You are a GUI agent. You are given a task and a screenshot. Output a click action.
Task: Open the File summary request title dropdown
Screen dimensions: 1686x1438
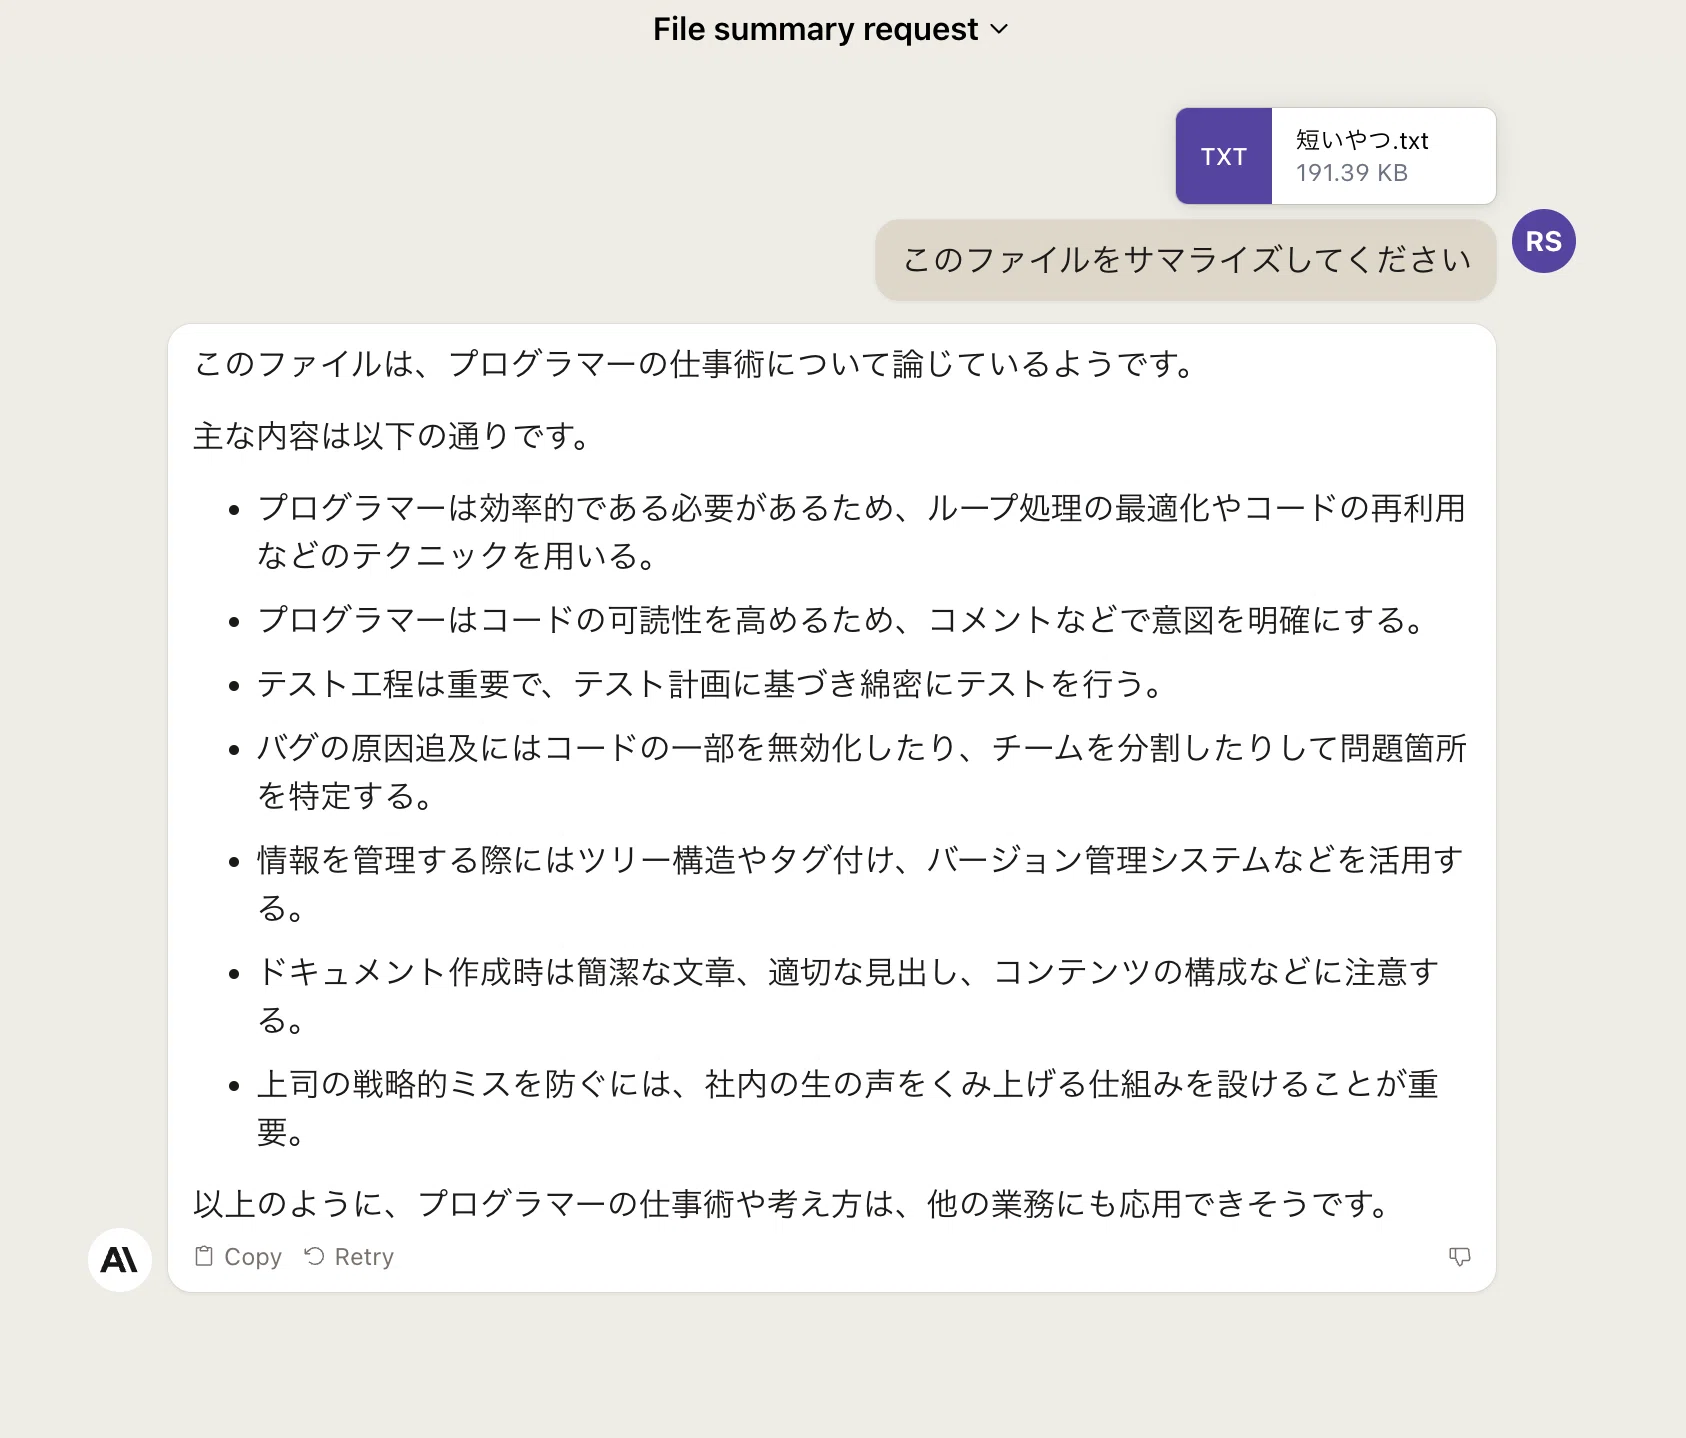(831, 29)
